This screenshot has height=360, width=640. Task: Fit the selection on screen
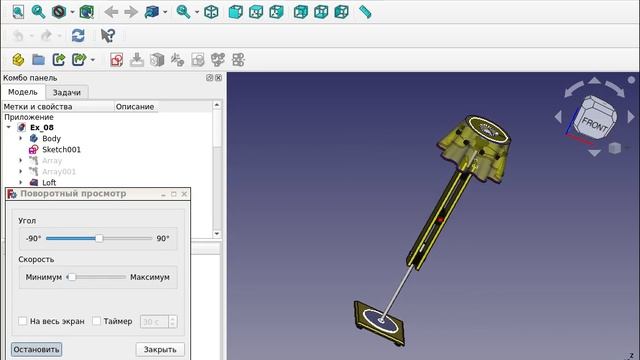pyautogui.click(x=38, y=11)
